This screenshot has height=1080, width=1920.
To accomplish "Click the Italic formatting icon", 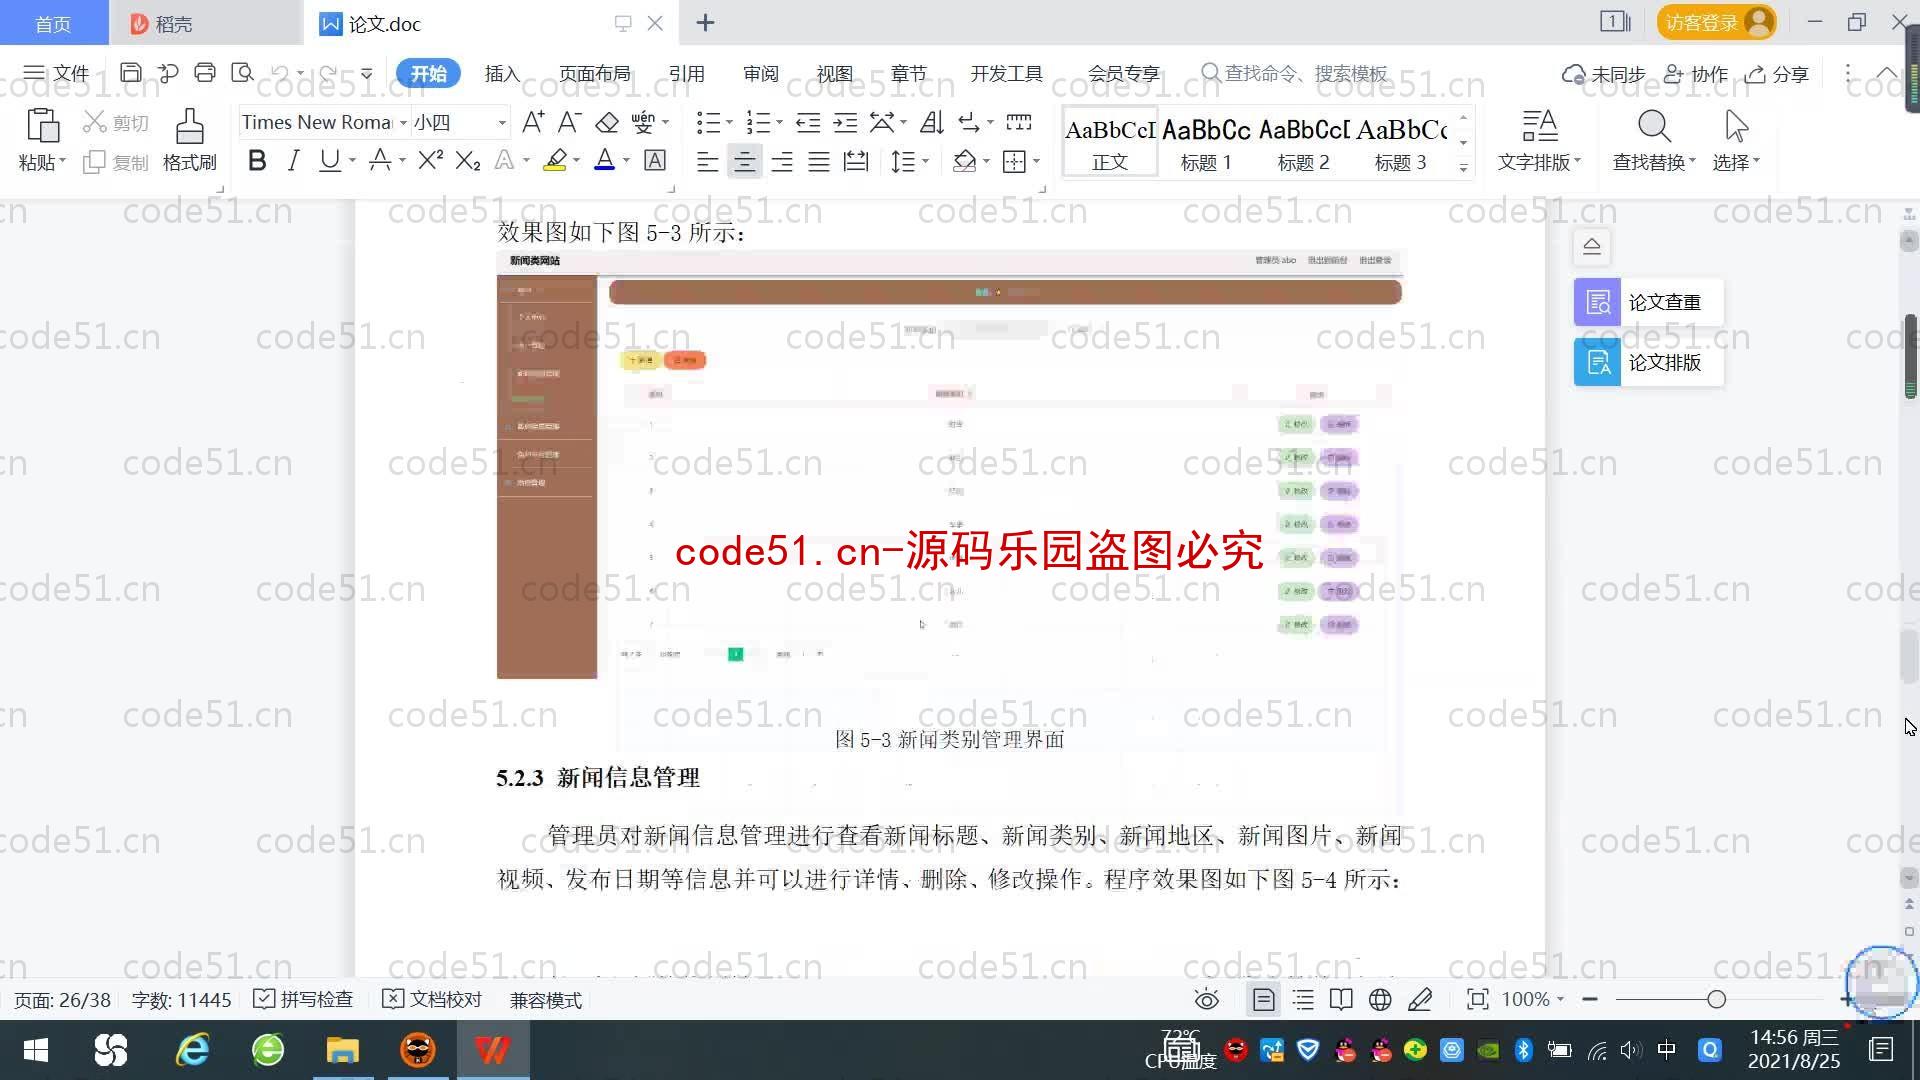I will (293, 161).
